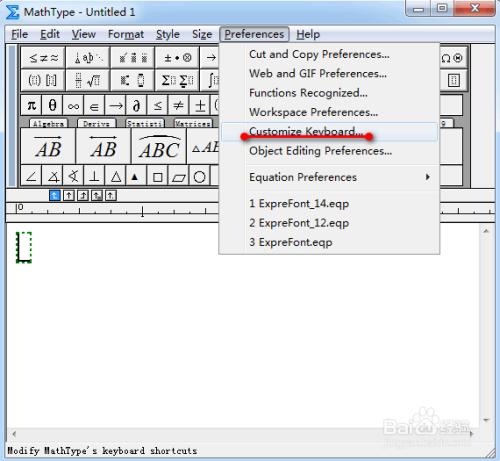Open the Format menu
The width and height of the screenshot is (500, 461).
(x=126, y=34)
